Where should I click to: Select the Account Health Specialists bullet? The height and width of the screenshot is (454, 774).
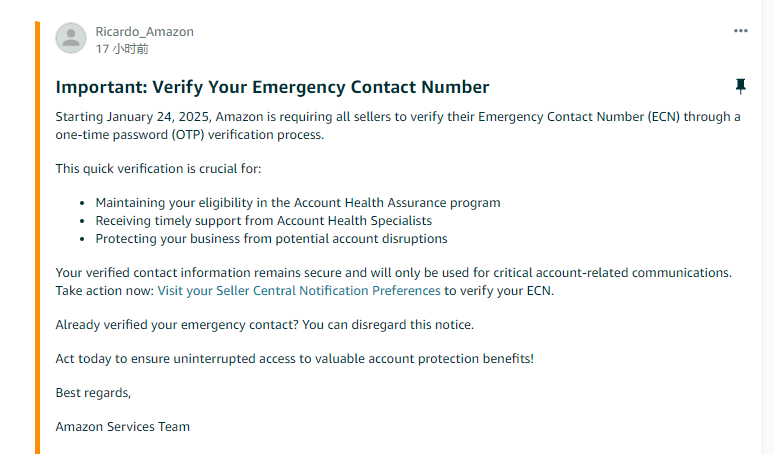pos(264,220)
